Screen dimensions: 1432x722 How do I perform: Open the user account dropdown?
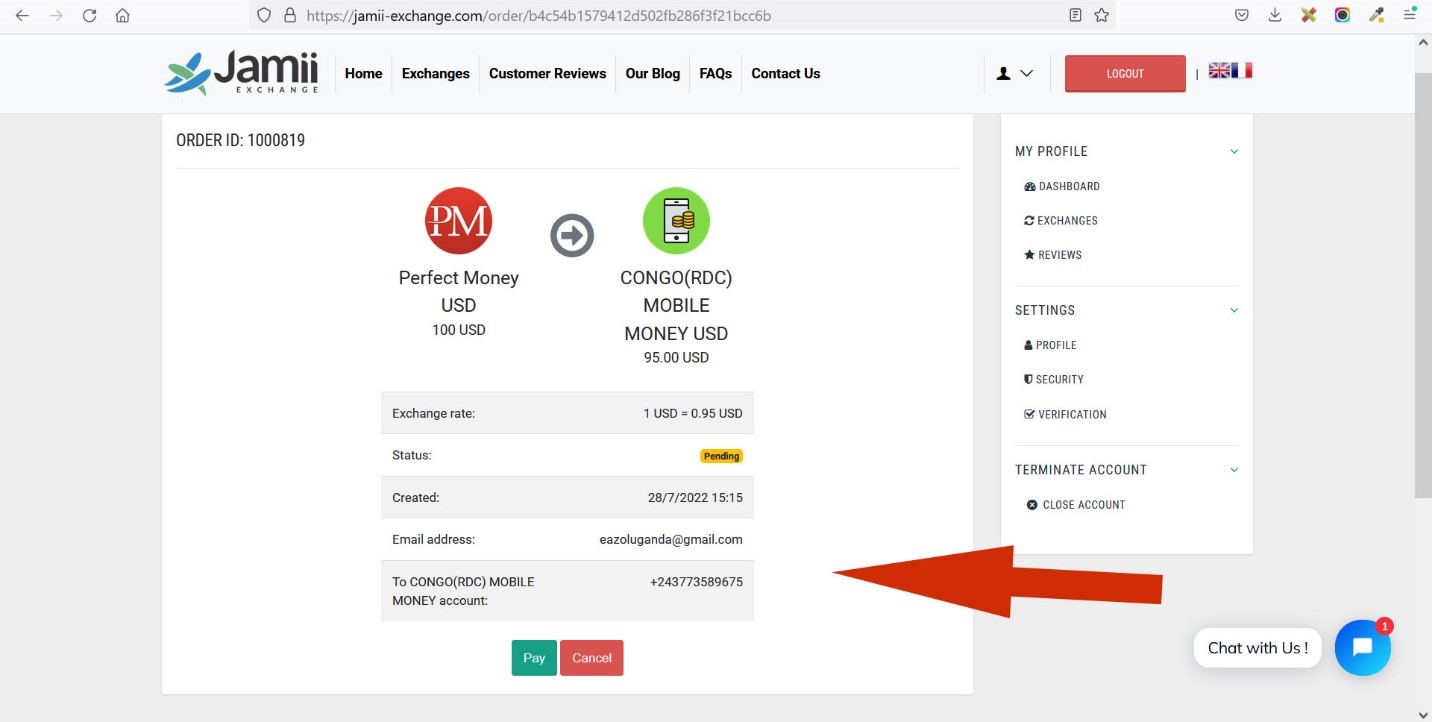[1014, 73]
